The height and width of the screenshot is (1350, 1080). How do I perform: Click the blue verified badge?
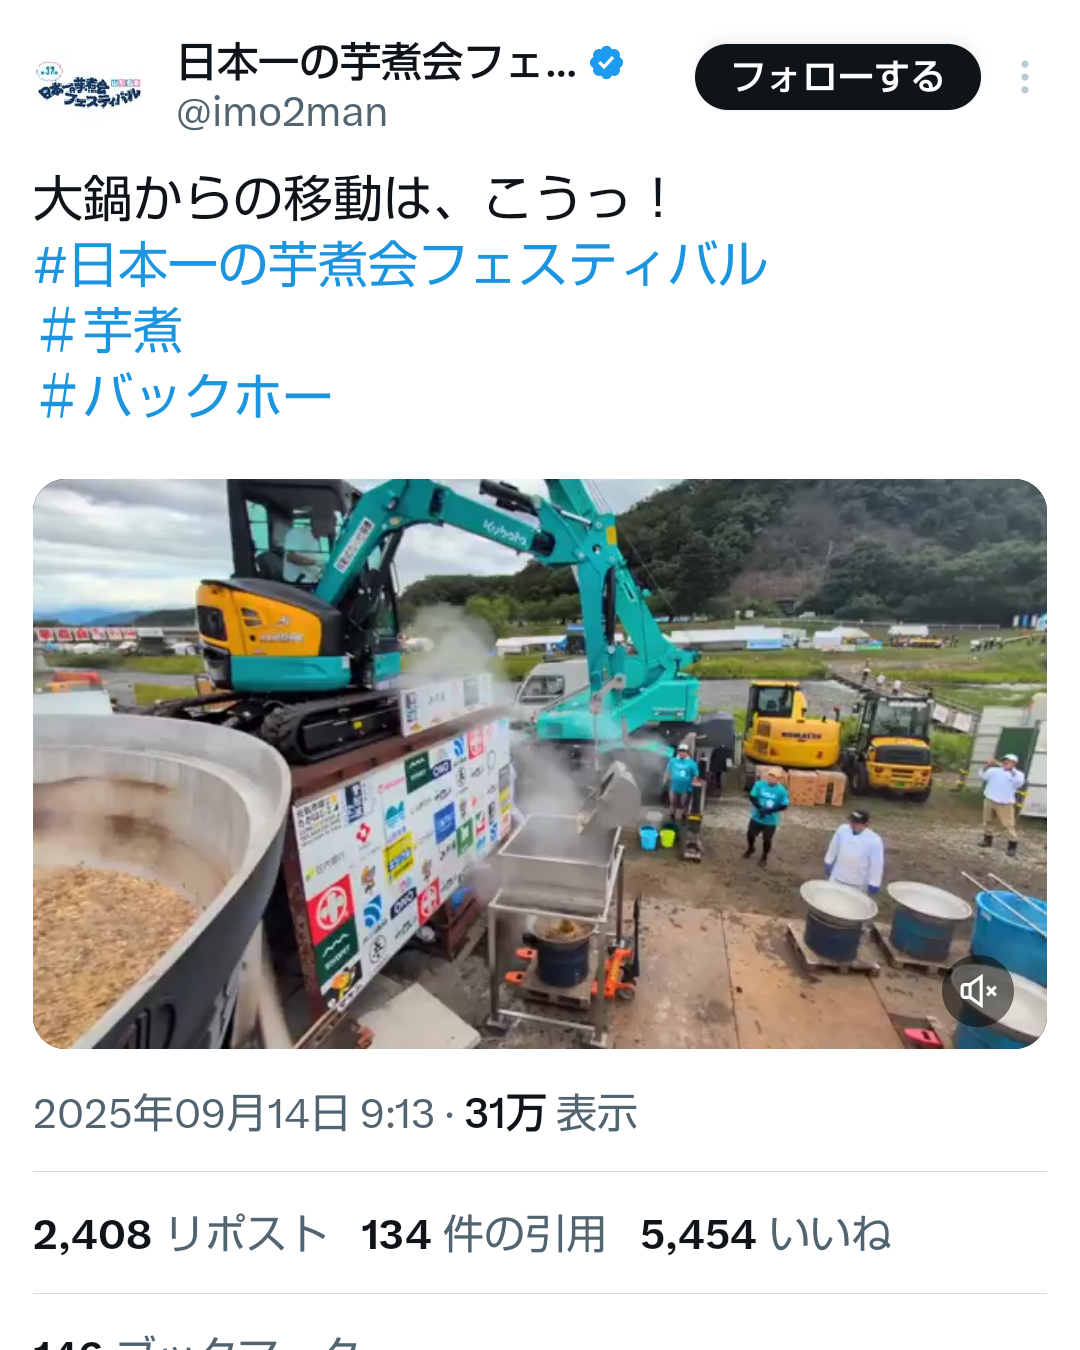click(606, 62)
